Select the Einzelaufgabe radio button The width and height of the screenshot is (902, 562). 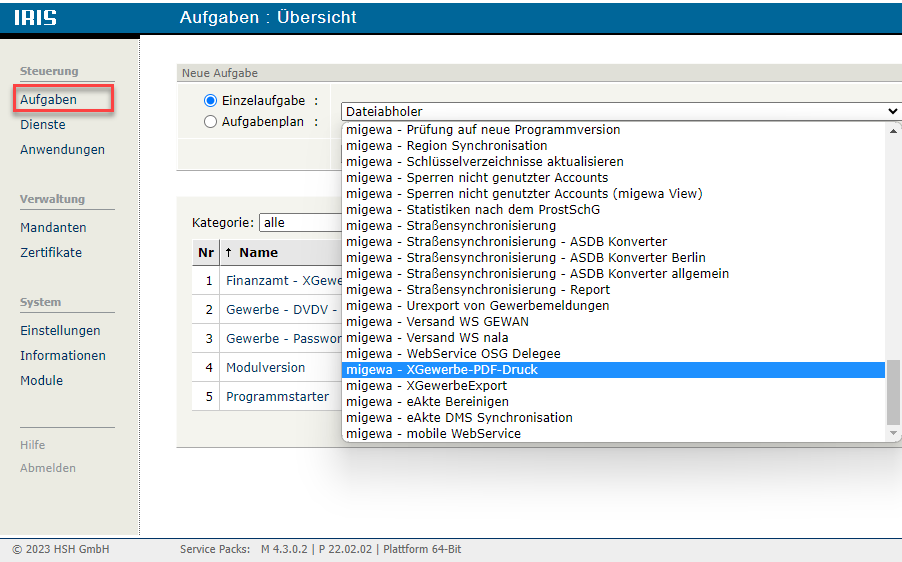point(210,101)
